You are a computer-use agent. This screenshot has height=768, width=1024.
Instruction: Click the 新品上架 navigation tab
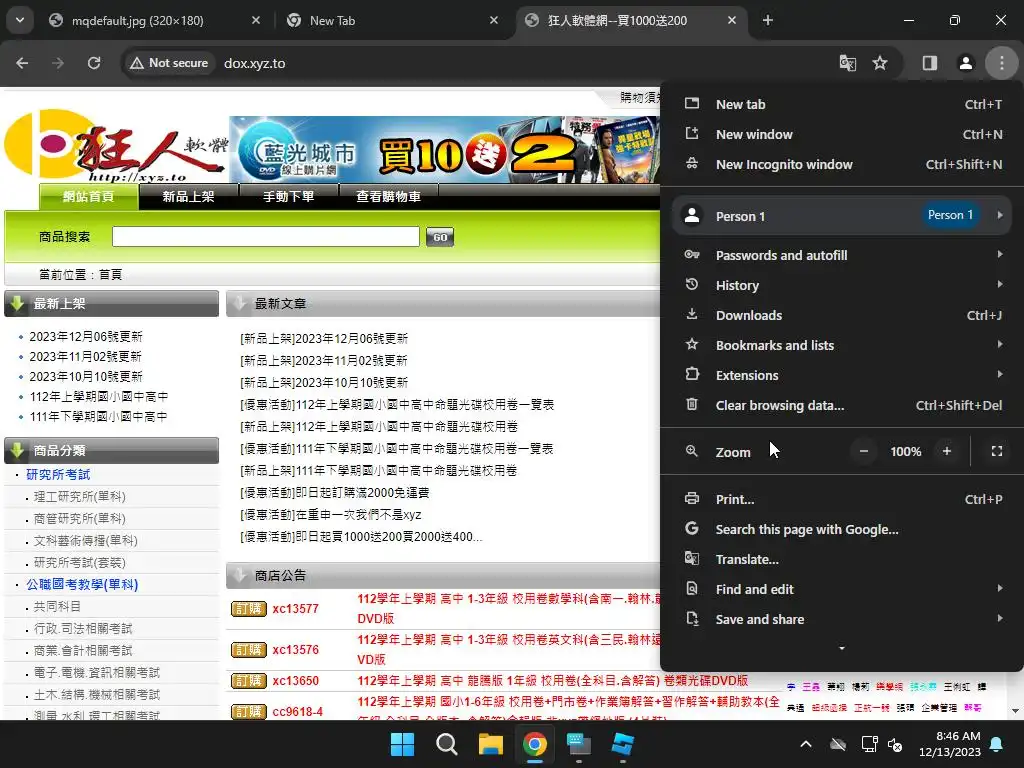[188, 197]
